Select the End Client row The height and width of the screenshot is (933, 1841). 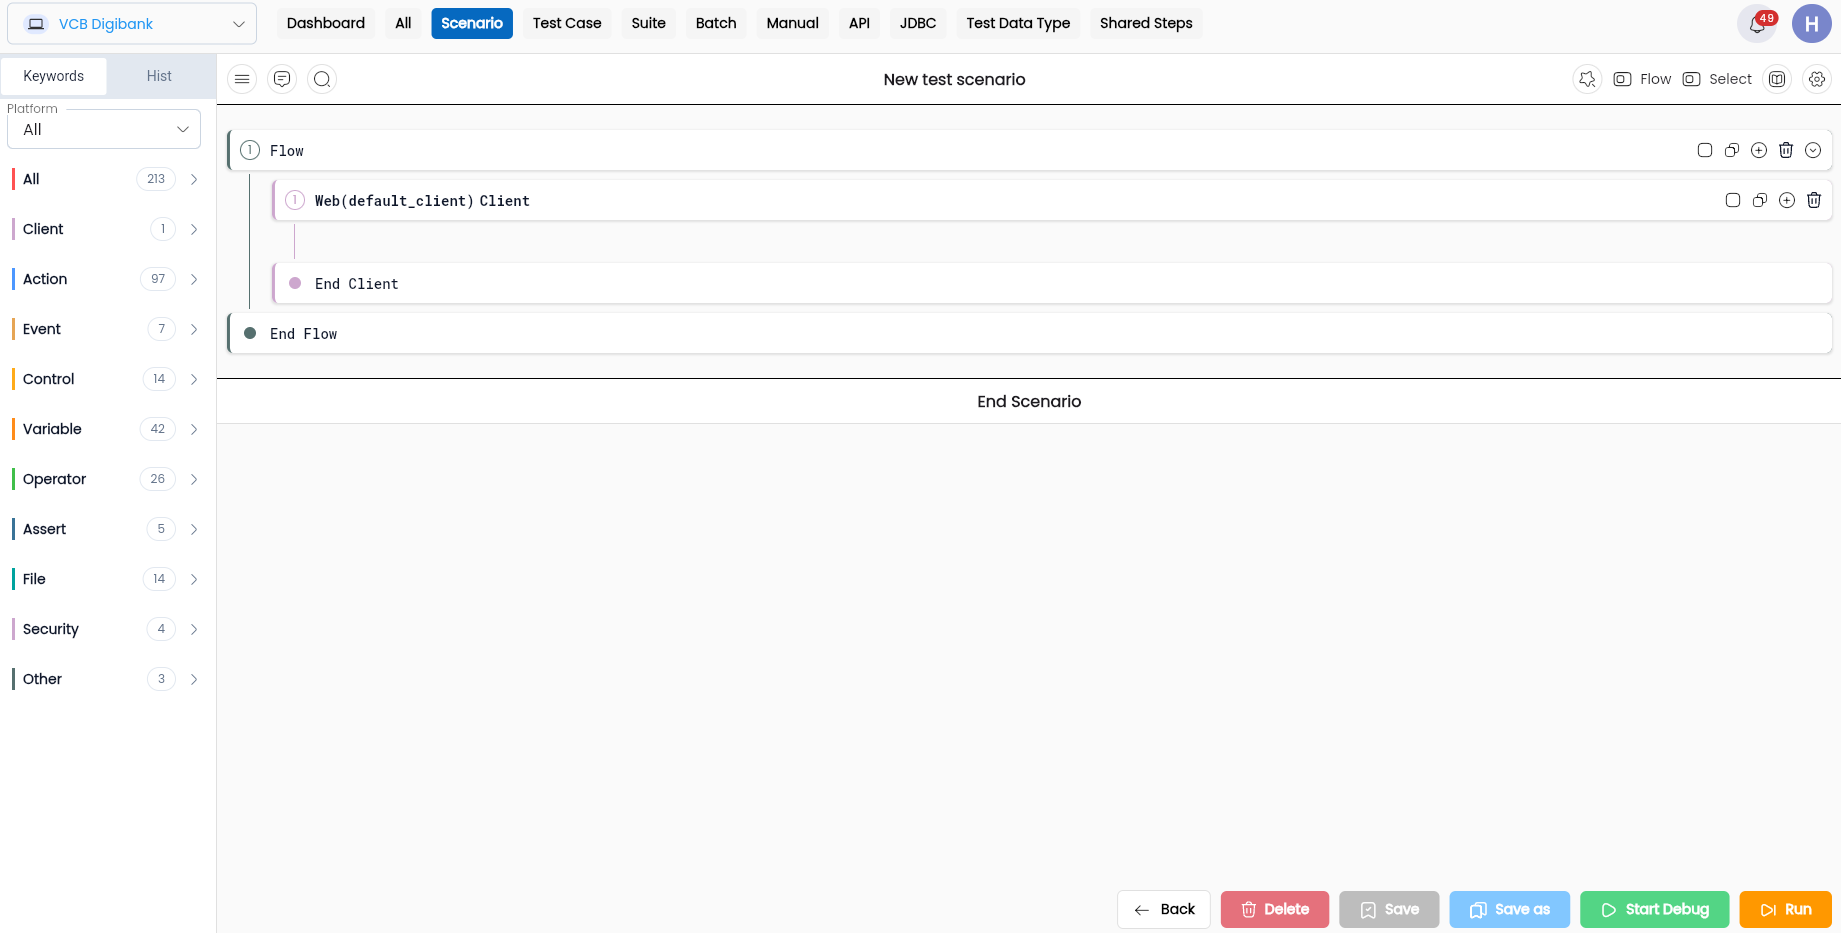(1052, 283)
